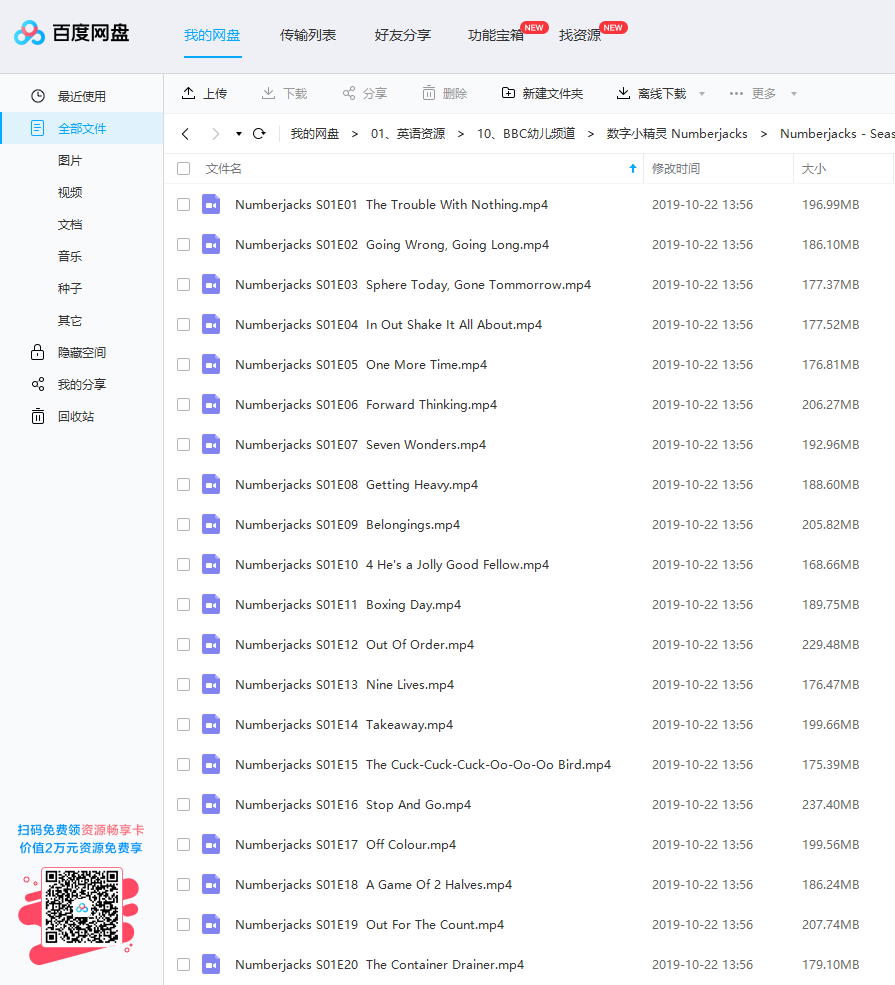Image resolution: width=895 pixels, height=985 pixels.
Task: Click the three-dots more icon
Action: pos(736,94)
